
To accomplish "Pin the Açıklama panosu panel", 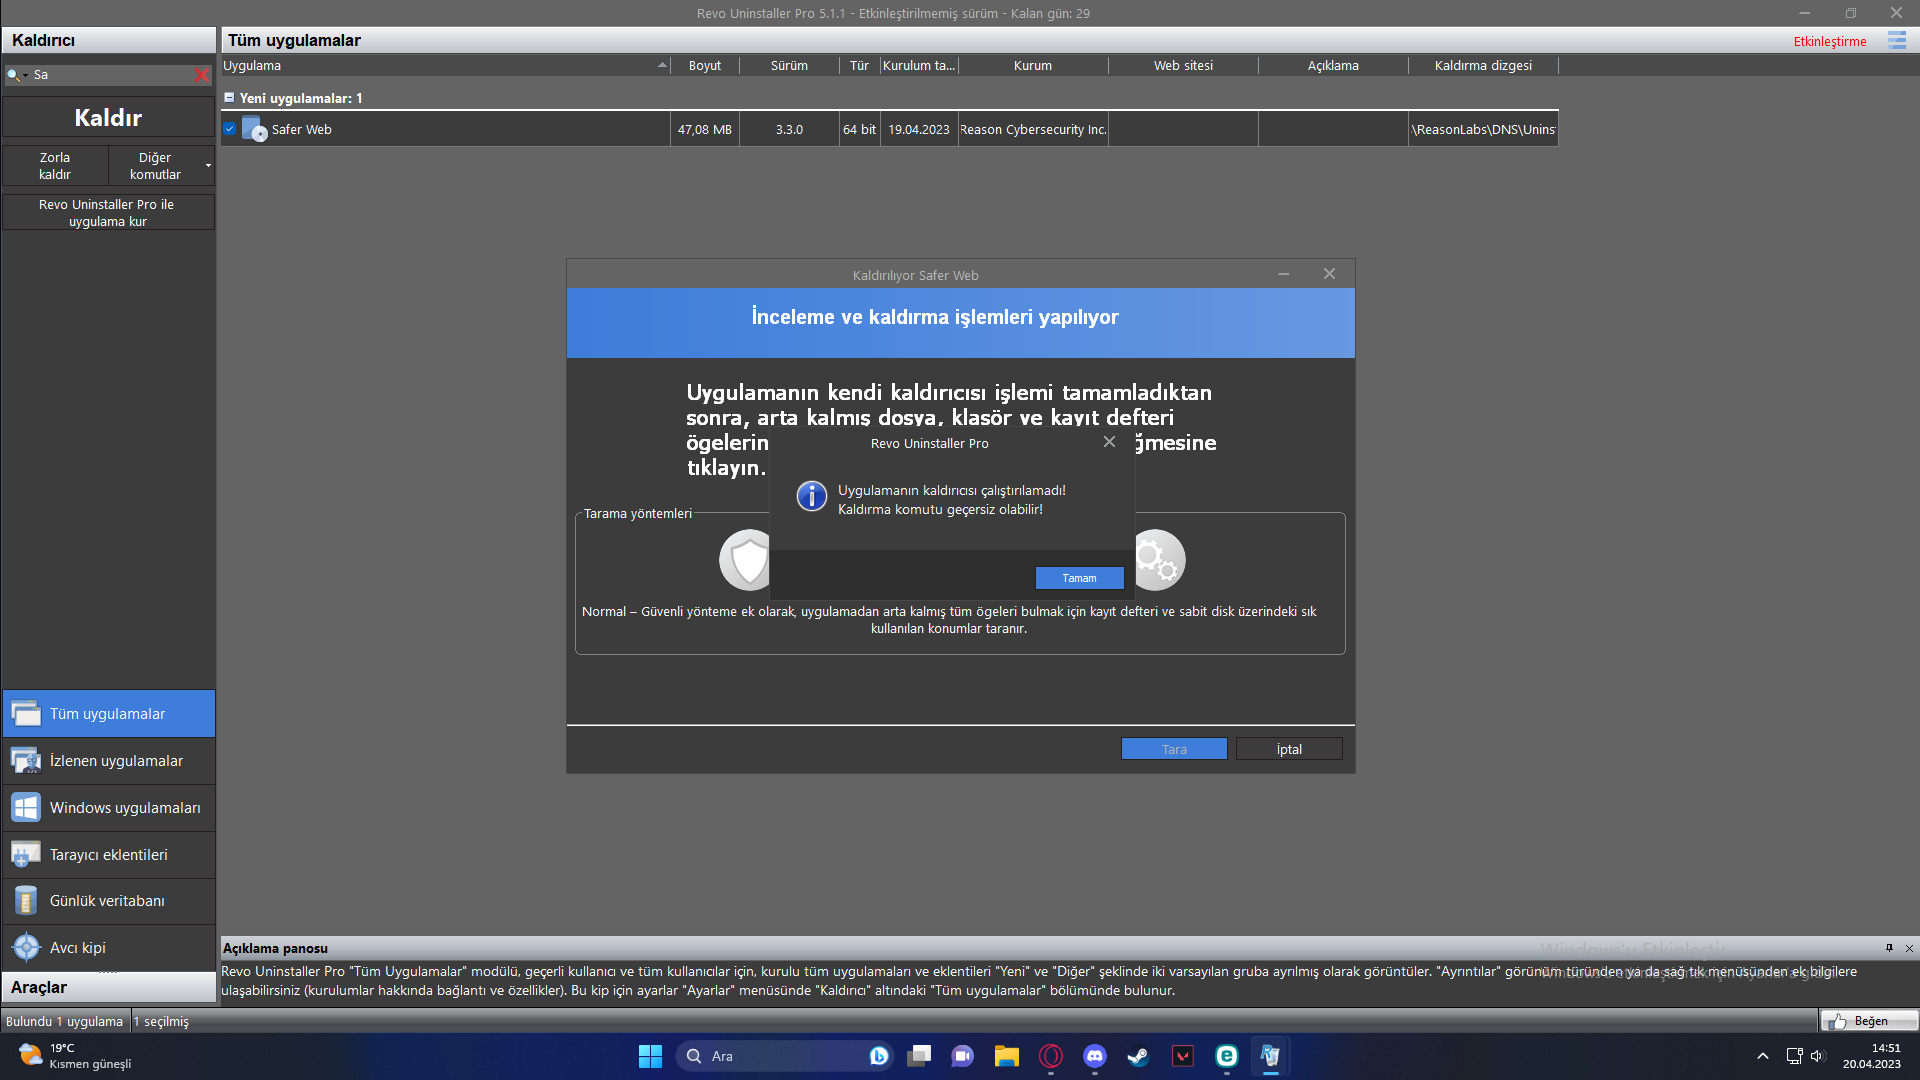I will (1889, 948).
